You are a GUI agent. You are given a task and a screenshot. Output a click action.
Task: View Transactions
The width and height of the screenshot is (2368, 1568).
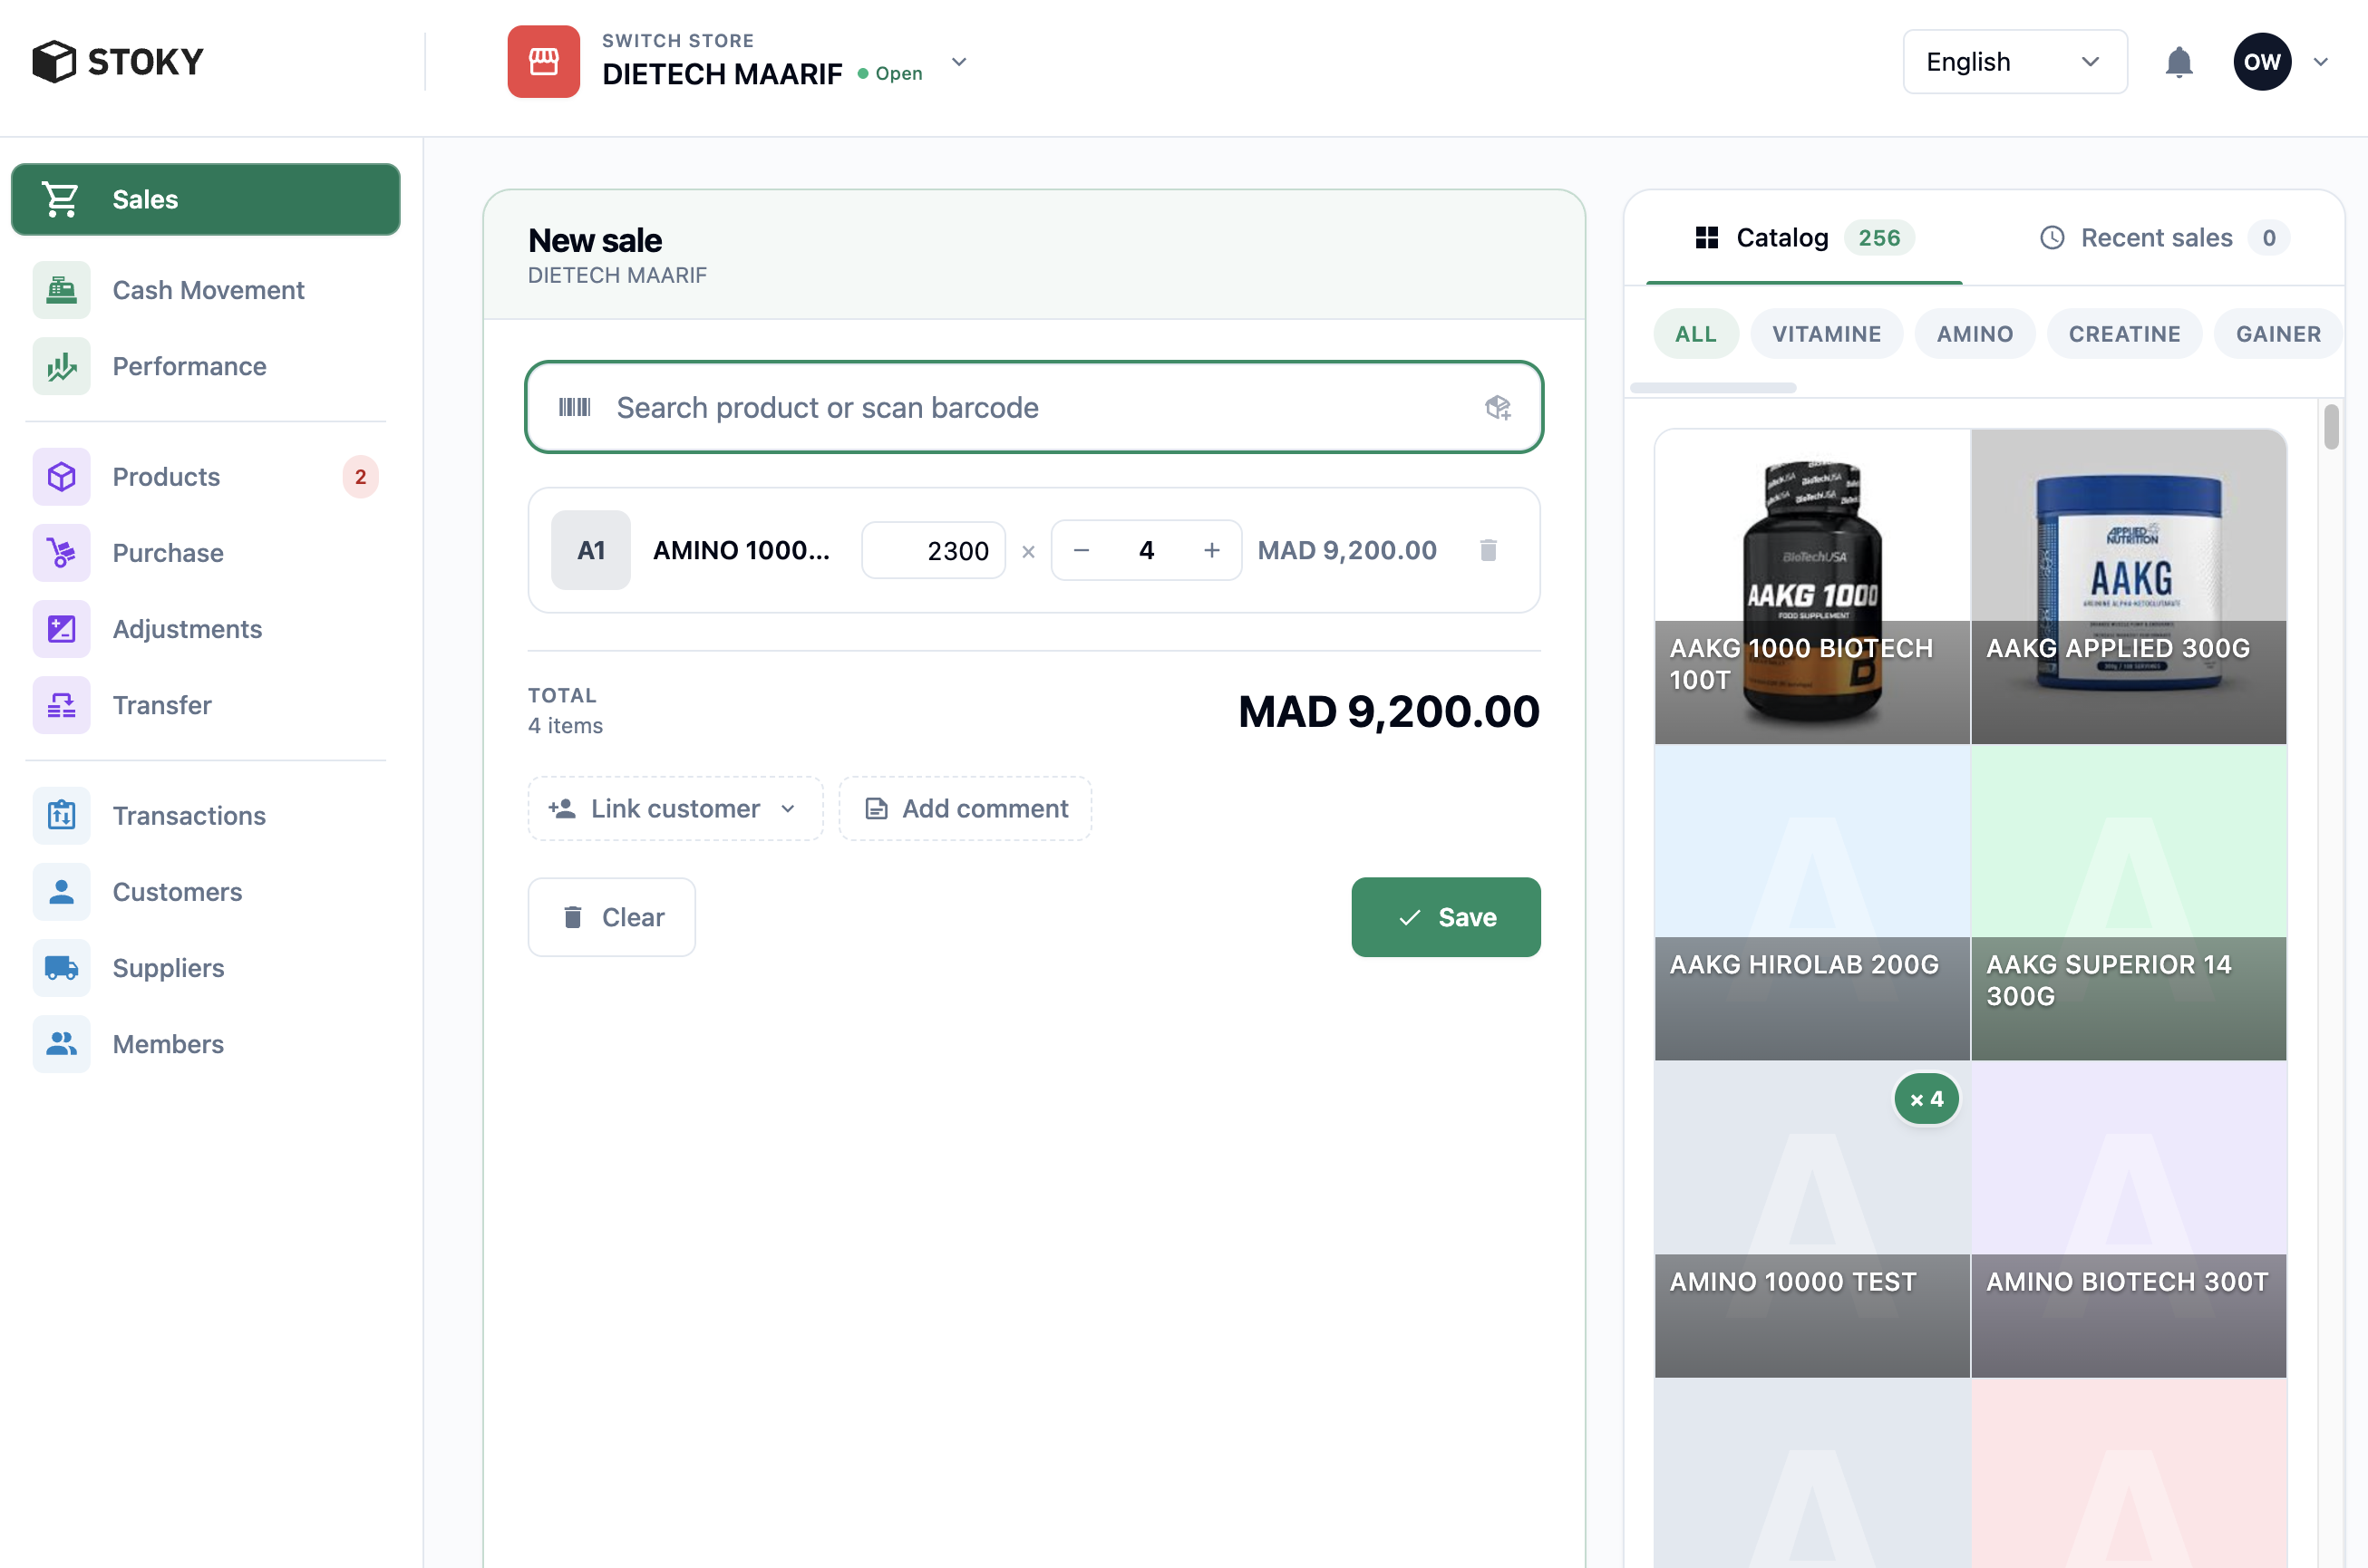[205, 815]
